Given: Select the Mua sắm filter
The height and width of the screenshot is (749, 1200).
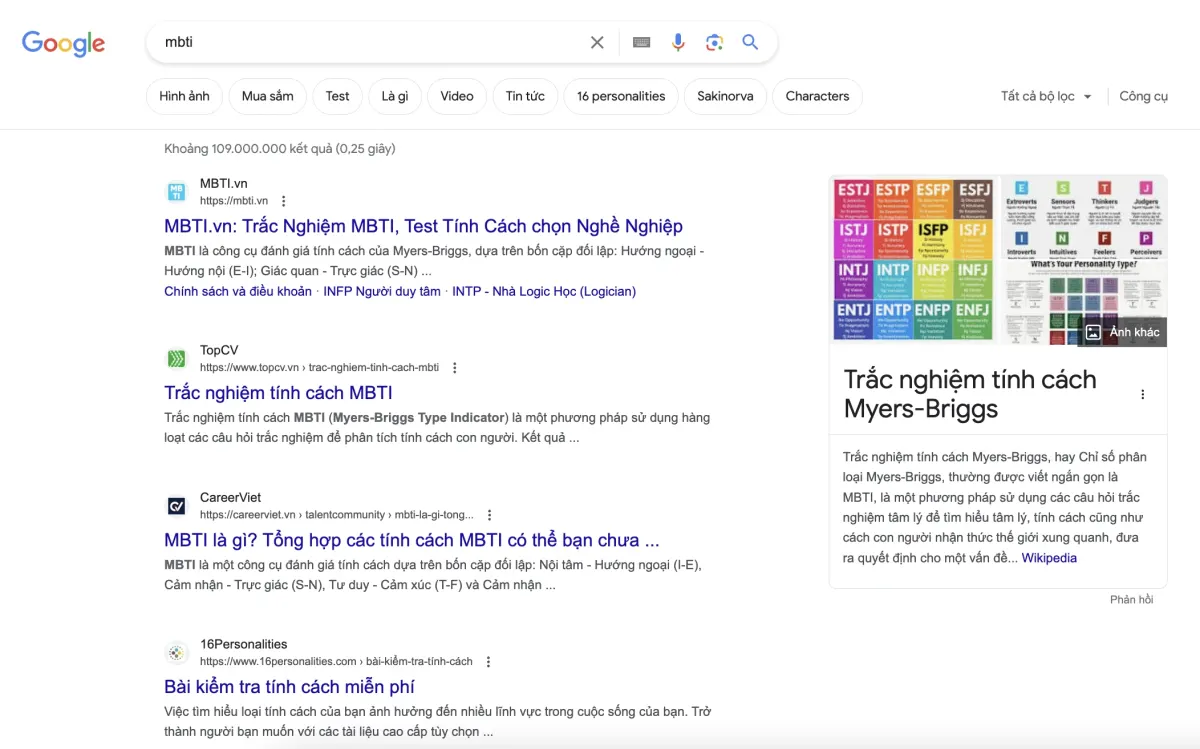Looking at the screenshot, I should coord(268,96).
